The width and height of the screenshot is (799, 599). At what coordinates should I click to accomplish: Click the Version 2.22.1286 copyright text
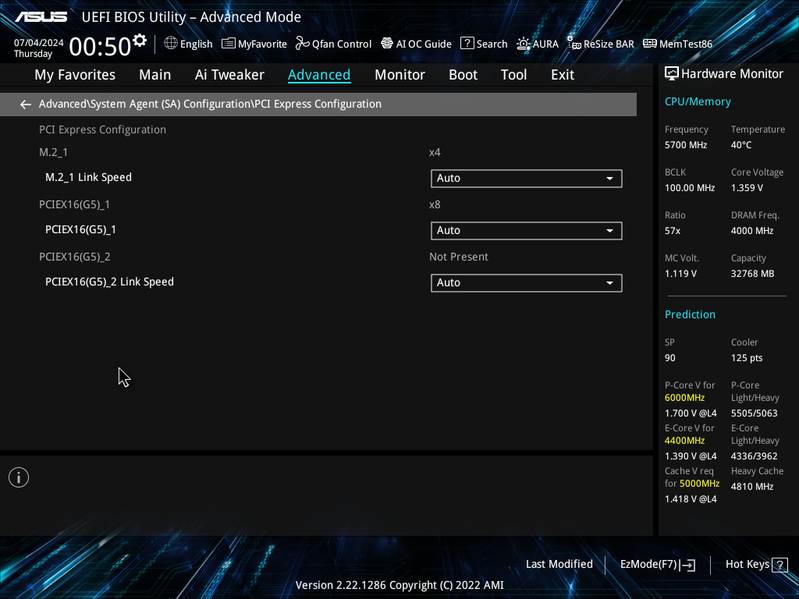tap(400, 585)
